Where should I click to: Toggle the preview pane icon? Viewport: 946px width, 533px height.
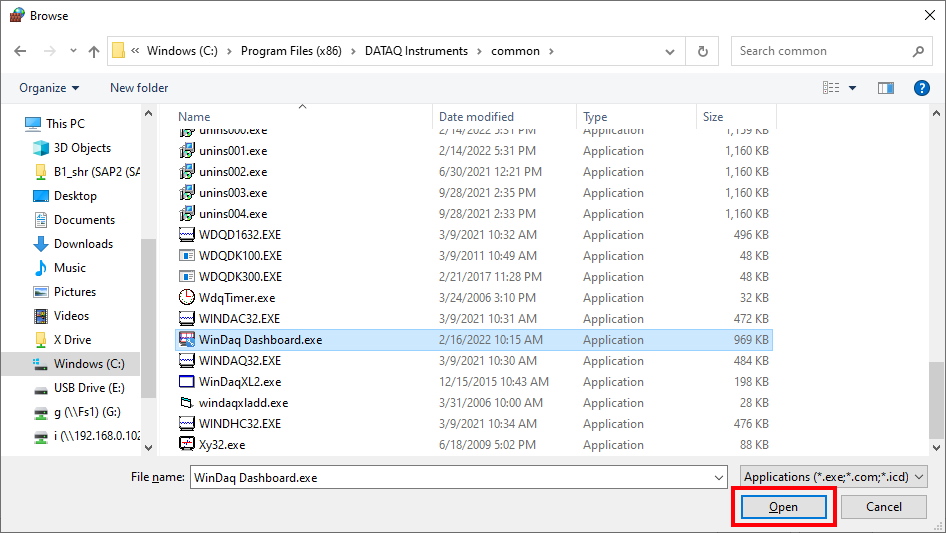[885, 88]
